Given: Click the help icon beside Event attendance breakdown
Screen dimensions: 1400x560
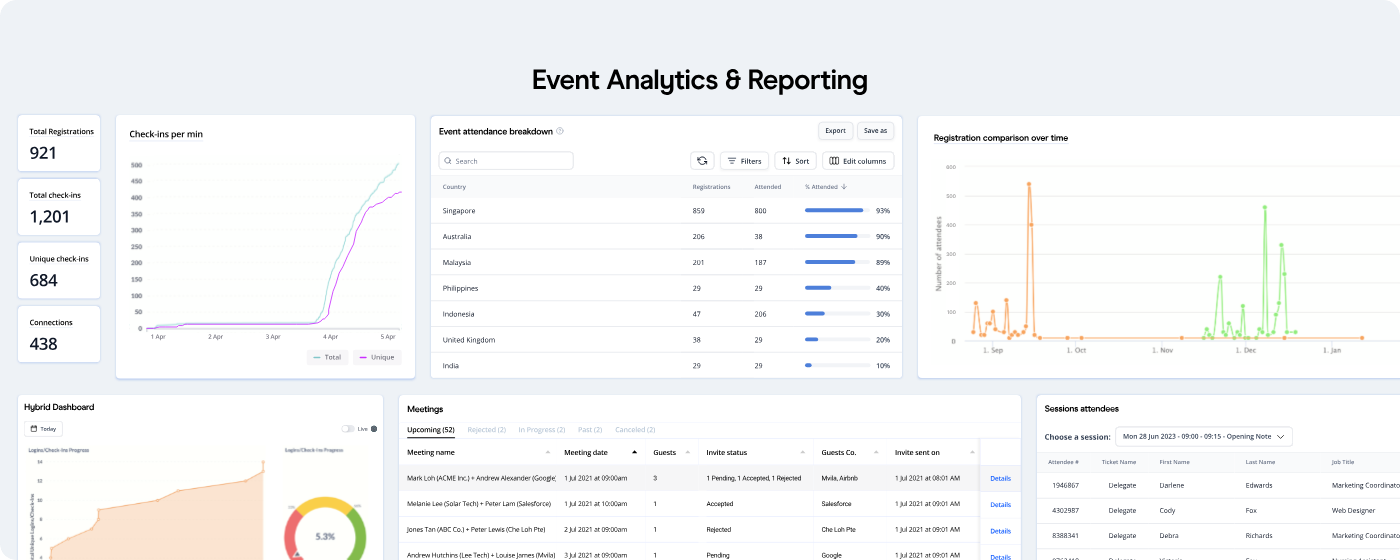Looking at the screenshot, I should tap(560, 131).
